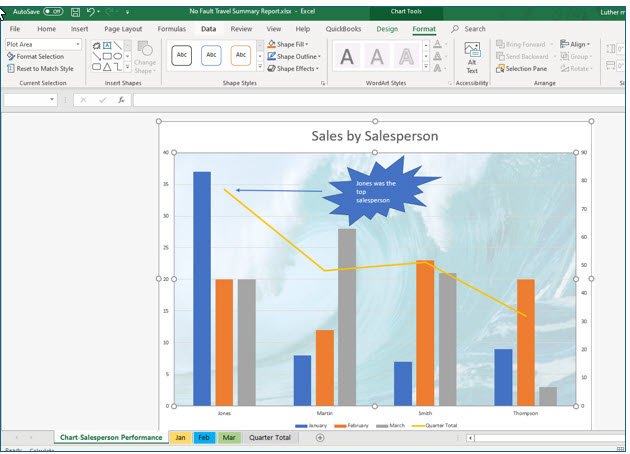Apply the dark filled WordArt A style
The height and width of the screenshot is (454, 630).
point(347,57)
